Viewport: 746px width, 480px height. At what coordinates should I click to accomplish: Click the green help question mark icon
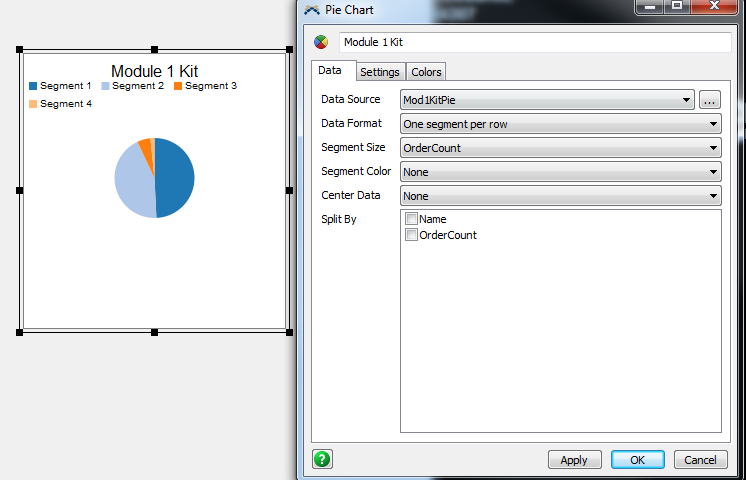pos(322,459)
